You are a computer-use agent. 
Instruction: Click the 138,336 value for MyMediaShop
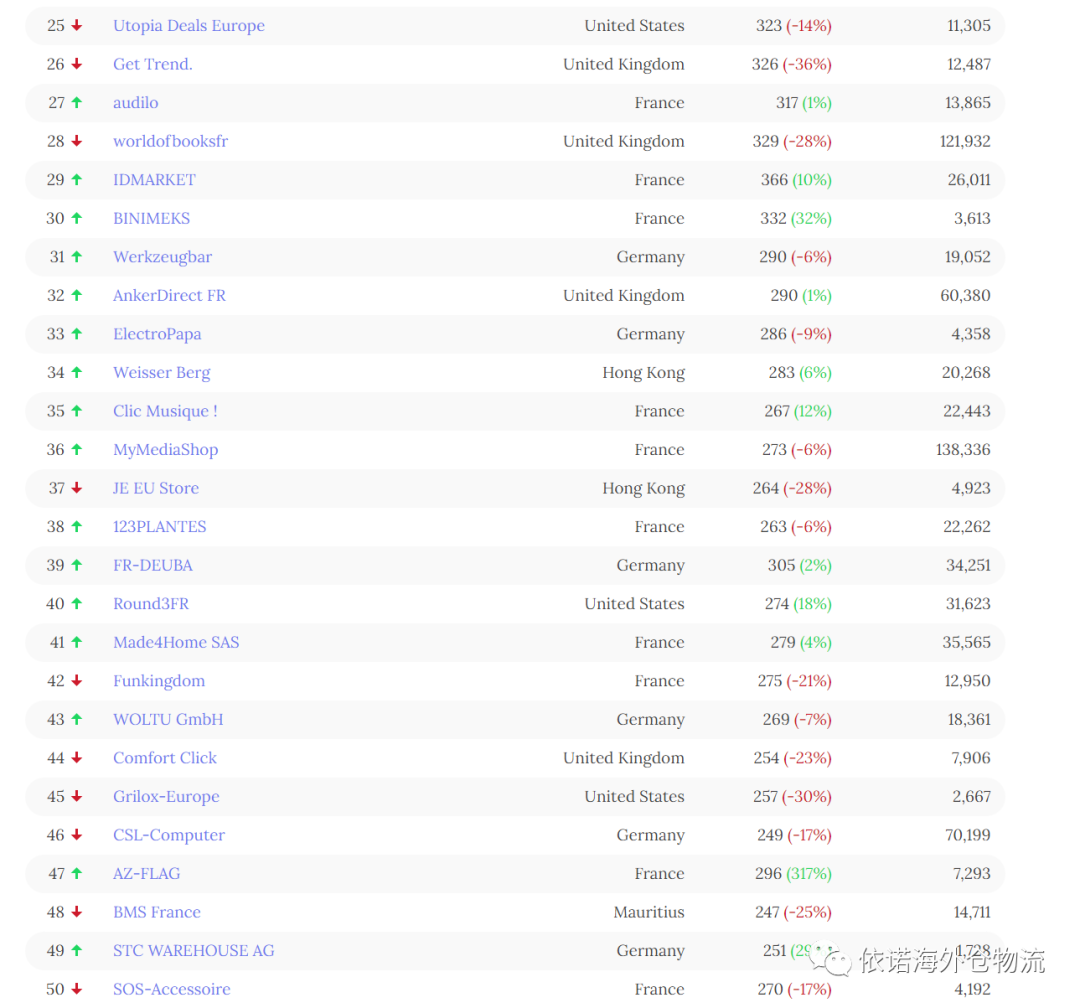[963, 451]
